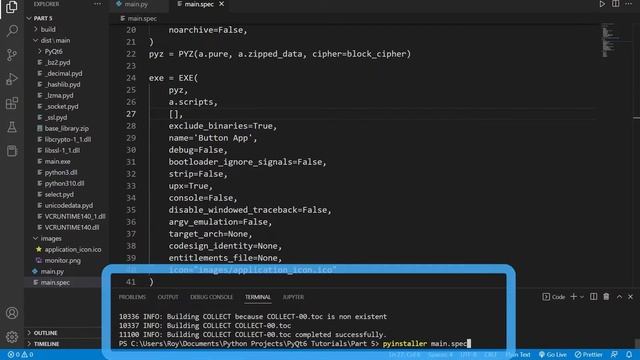Place cursor on 'console=False,' line
Image resolution: width=640 pixels, height=360 pixels.
pos(203,198)
